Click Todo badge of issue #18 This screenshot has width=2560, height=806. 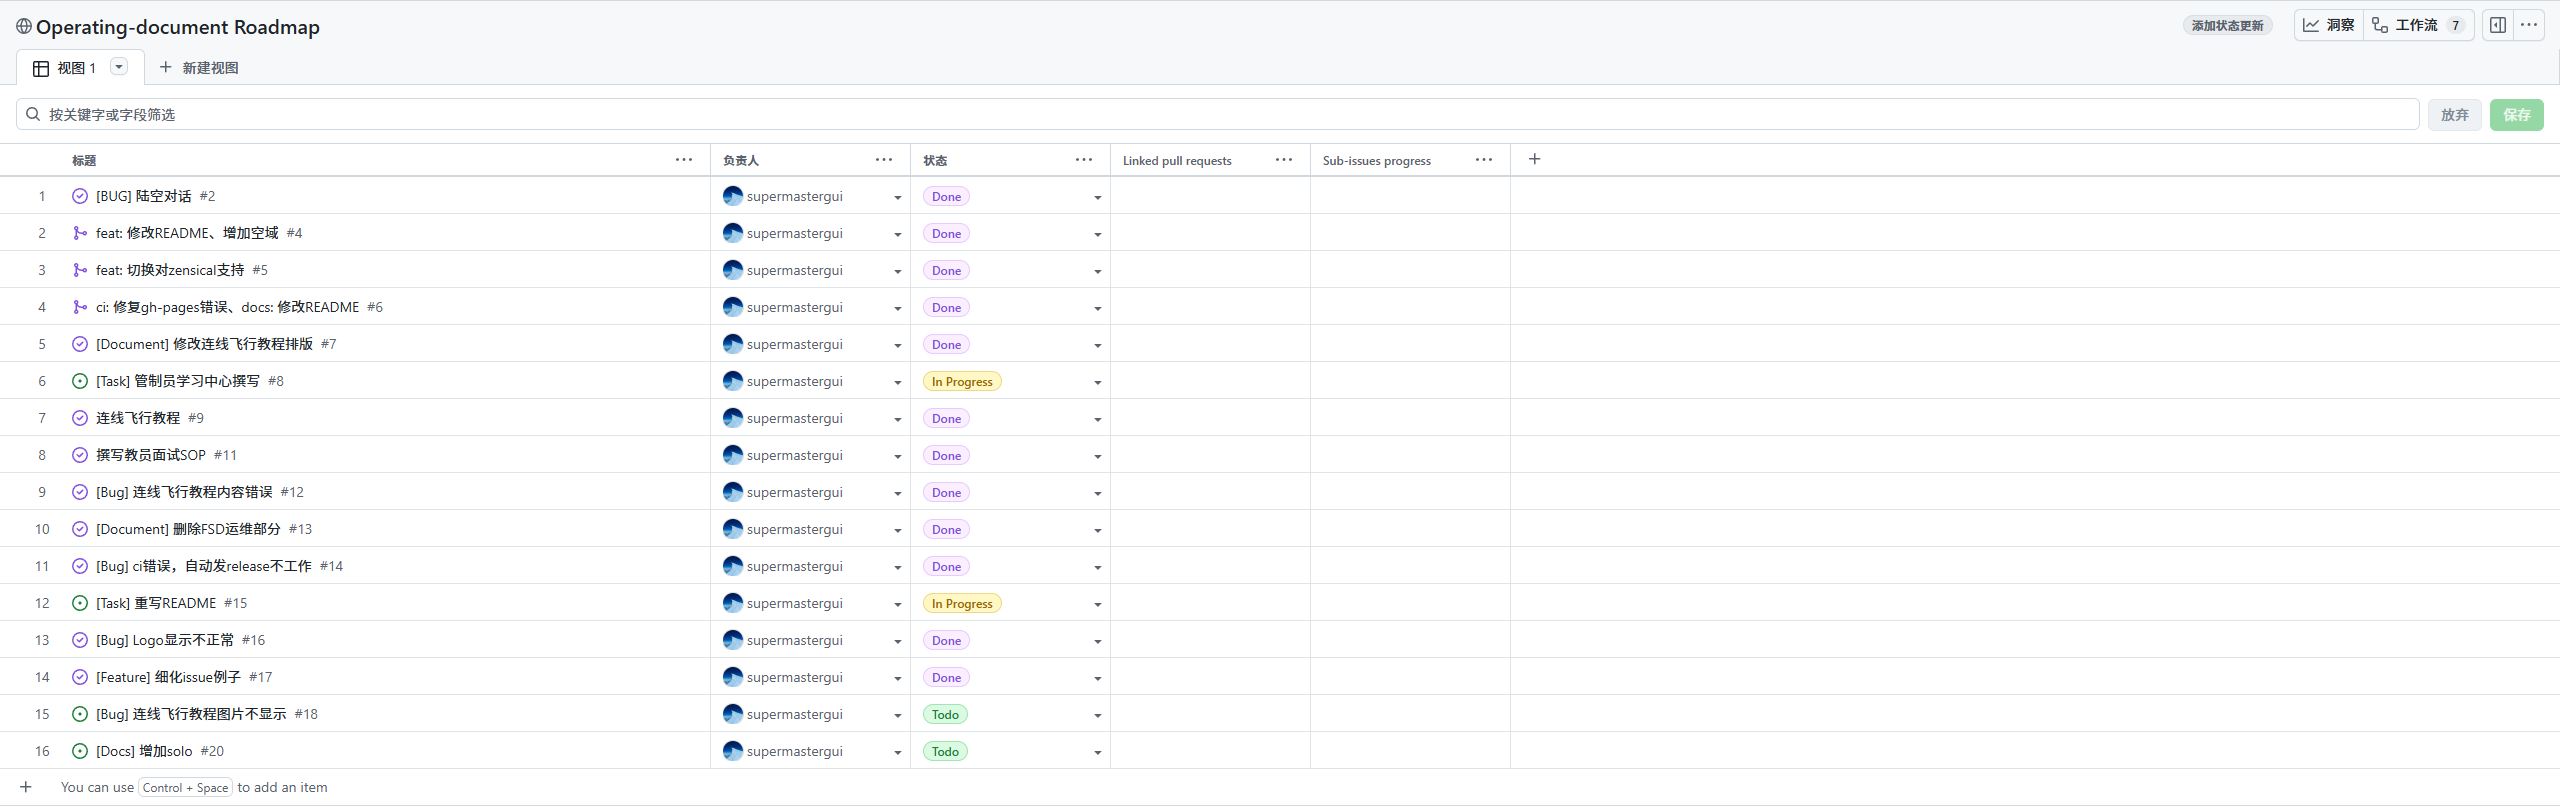coord(945,714)
